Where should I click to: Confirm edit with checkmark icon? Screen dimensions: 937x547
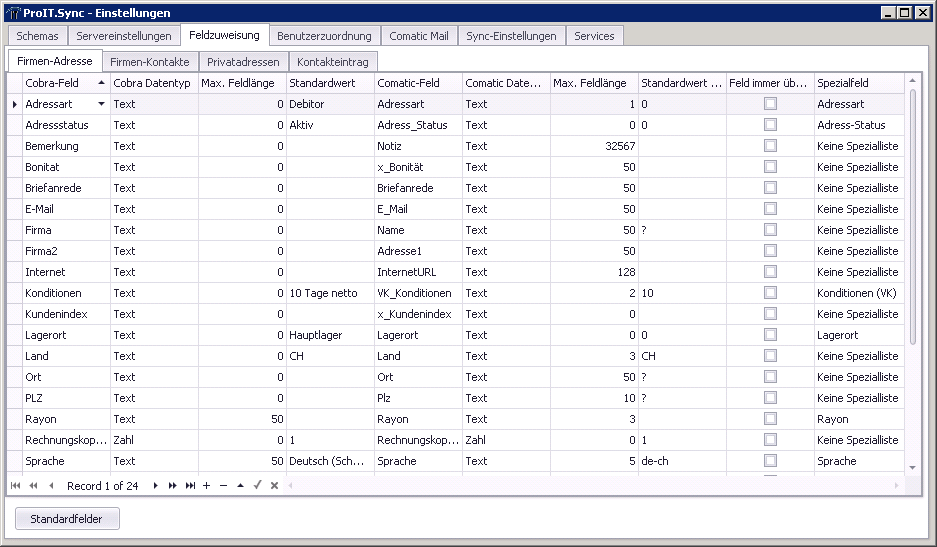[257, 485]
